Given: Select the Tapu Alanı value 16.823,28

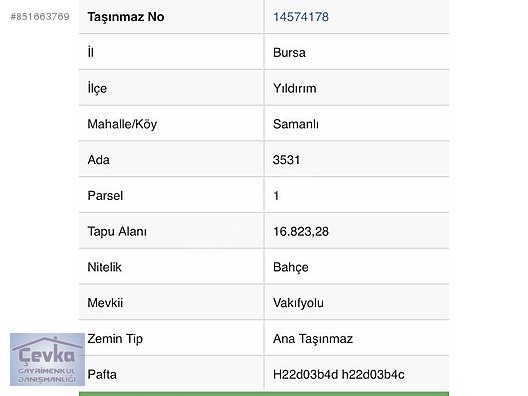Looking at the screenshot, I should click(x=301, y=231).
